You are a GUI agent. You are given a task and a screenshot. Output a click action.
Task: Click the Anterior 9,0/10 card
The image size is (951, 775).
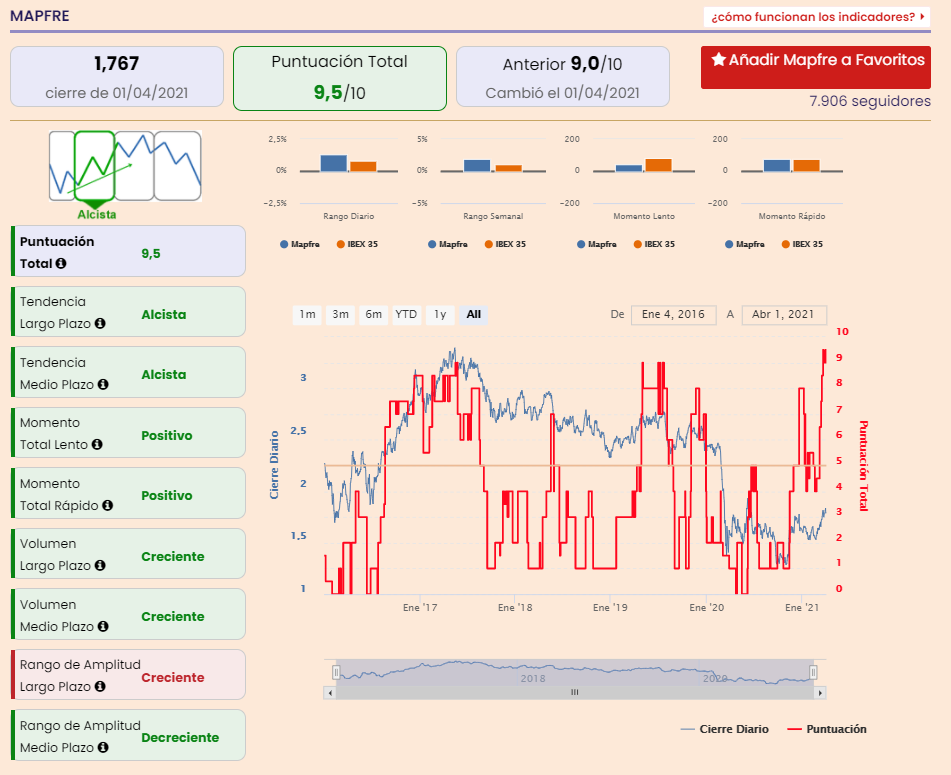(x=563, y=77)
